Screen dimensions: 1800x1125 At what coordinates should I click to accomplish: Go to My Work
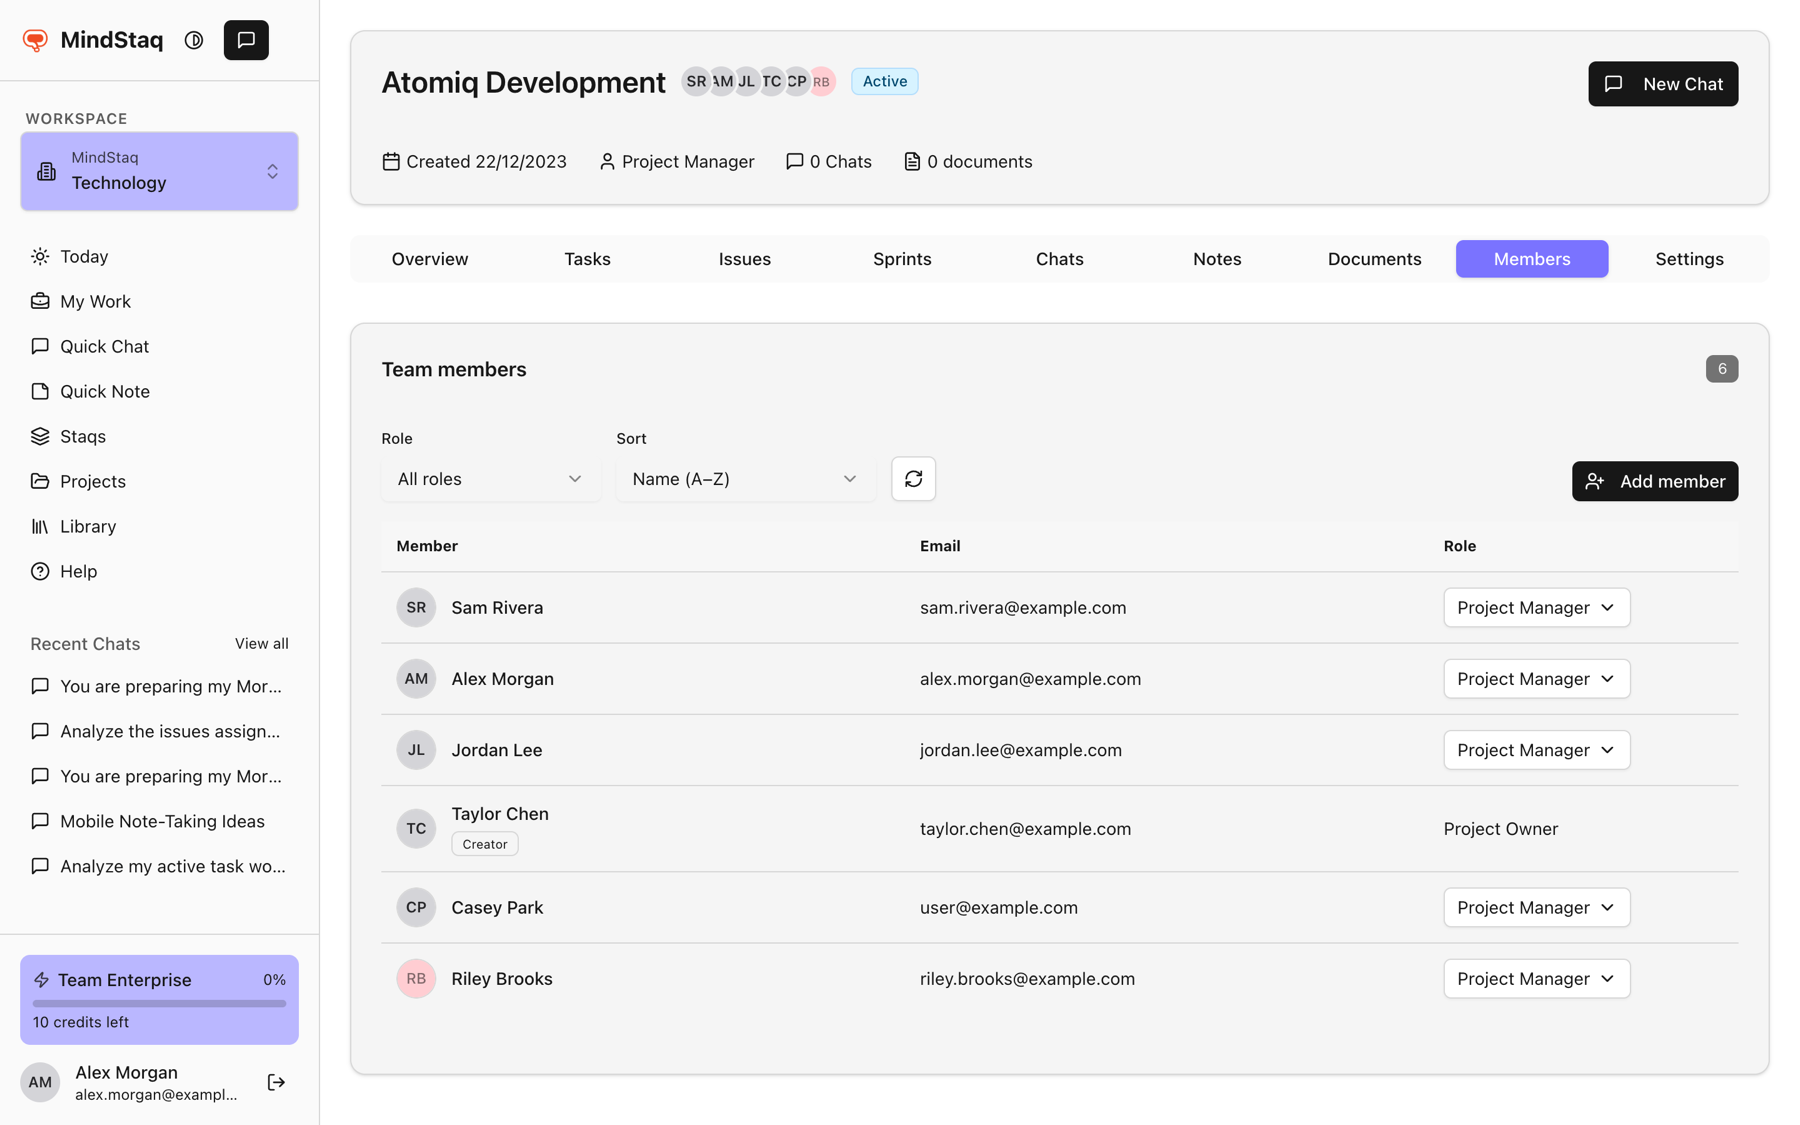point(160,301)
